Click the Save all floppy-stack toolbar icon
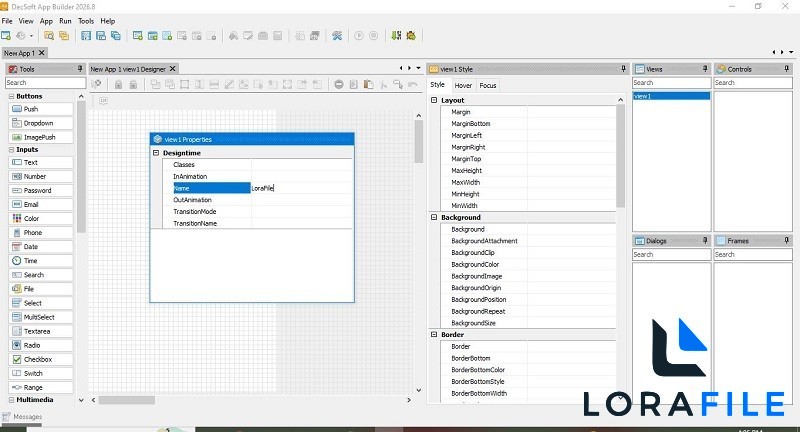 [116, 36]
